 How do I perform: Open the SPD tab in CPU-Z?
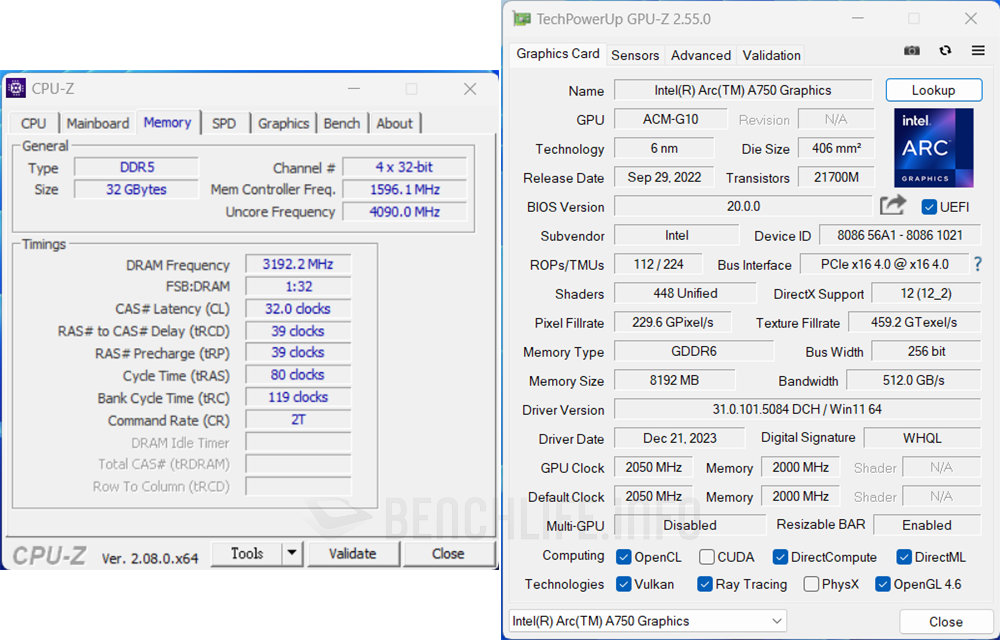pyautogui.click(x=224, y=123)
